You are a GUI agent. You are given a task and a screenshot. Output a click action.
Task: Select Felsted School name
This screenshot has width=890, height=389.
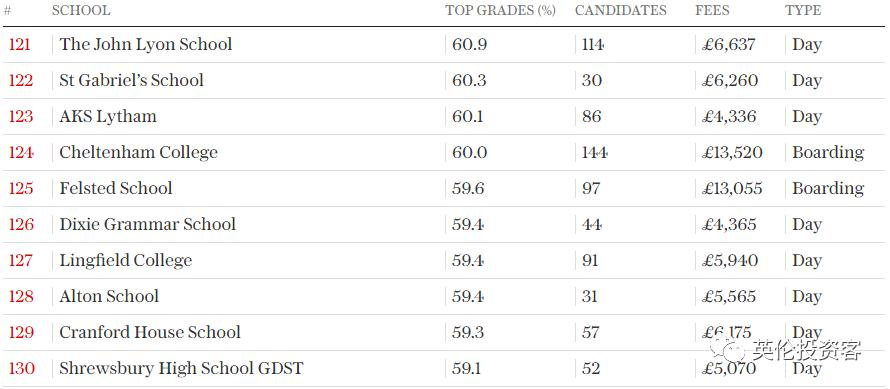tap(116, 188)
